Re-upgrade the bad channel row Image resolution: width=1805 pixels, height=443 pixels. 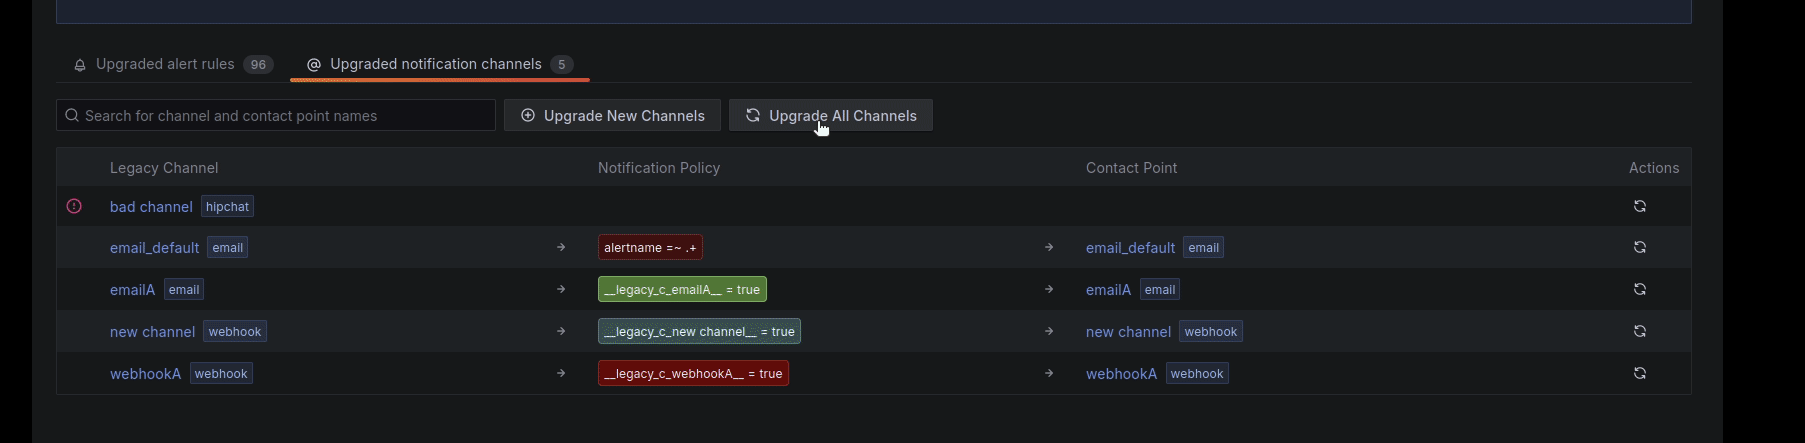[x=1639, y=206]
